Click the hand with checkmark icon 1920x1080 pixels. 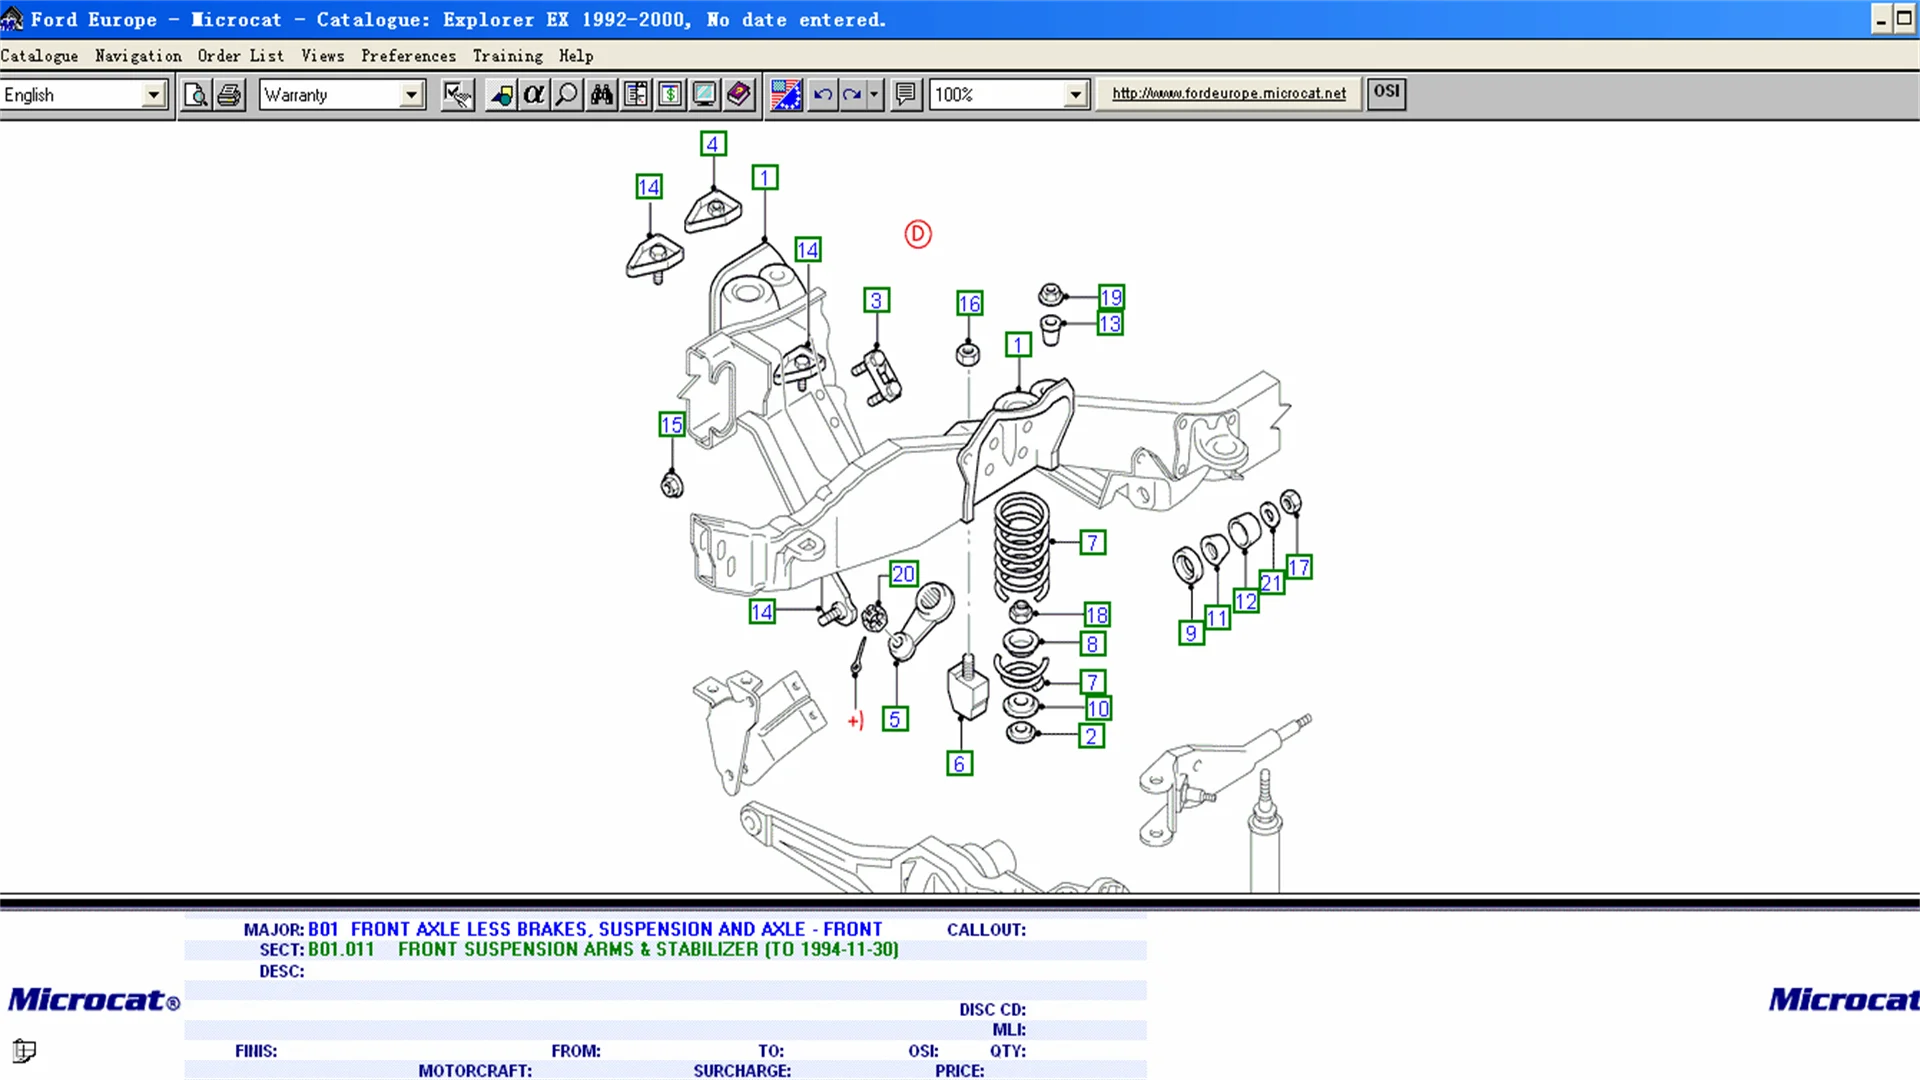click(458, 95)
